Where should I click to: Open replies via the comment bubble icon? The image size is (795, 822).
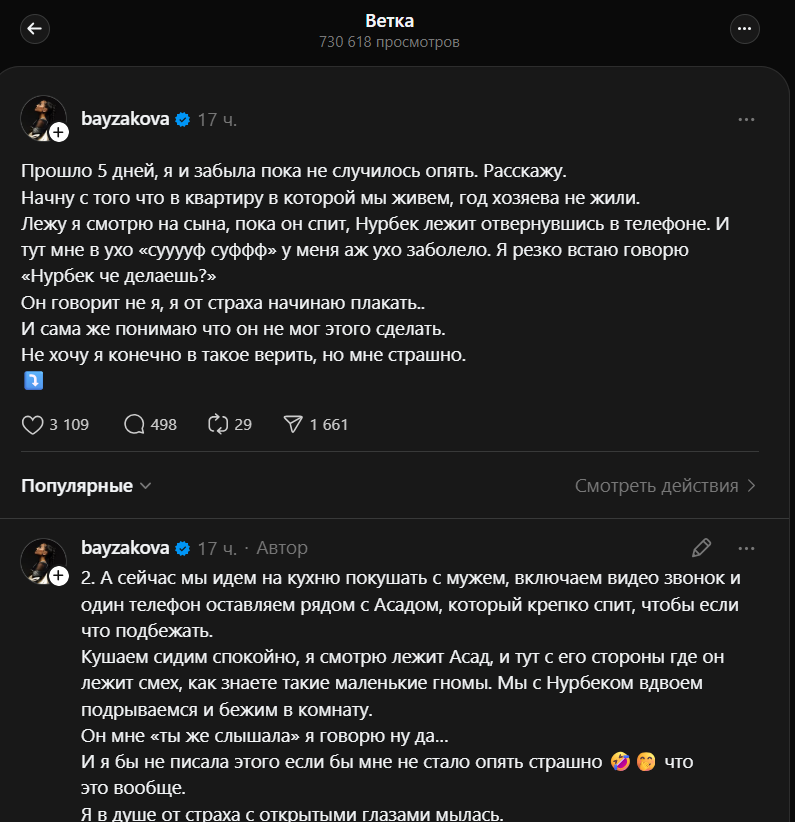point(134,425)
